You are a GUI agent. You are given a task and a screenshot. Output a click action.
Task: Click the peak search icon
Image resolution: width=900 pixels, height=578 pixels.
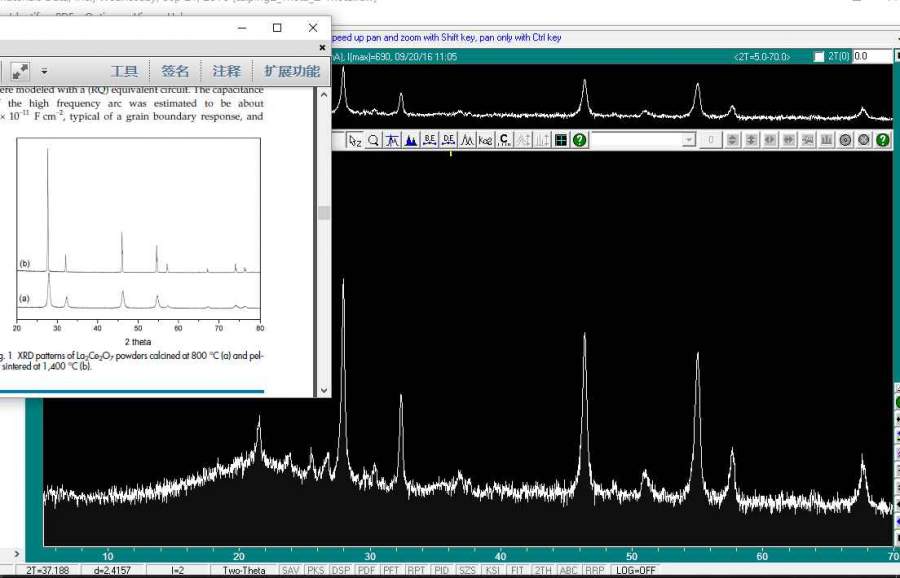(393, 140)
